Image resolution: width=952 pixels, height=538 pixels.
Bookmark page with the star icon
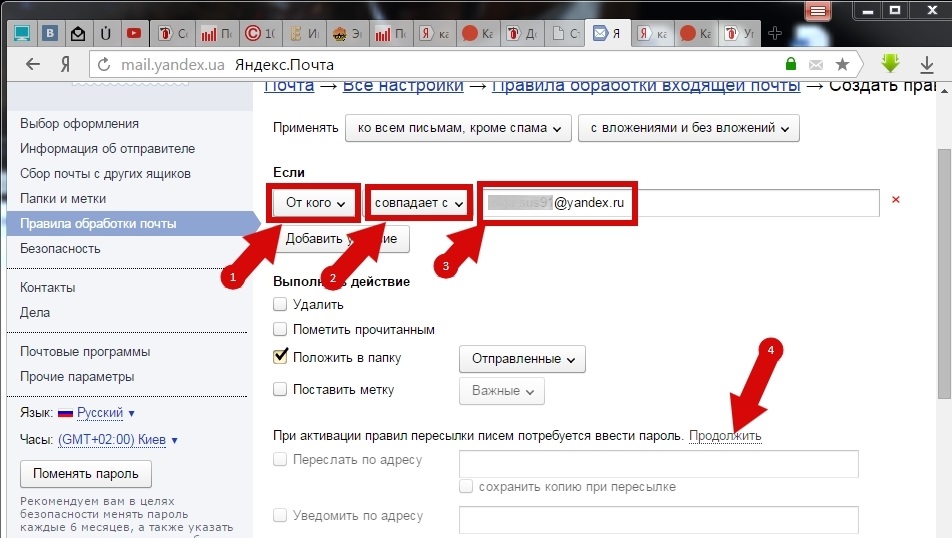click(x=842, y=64)
